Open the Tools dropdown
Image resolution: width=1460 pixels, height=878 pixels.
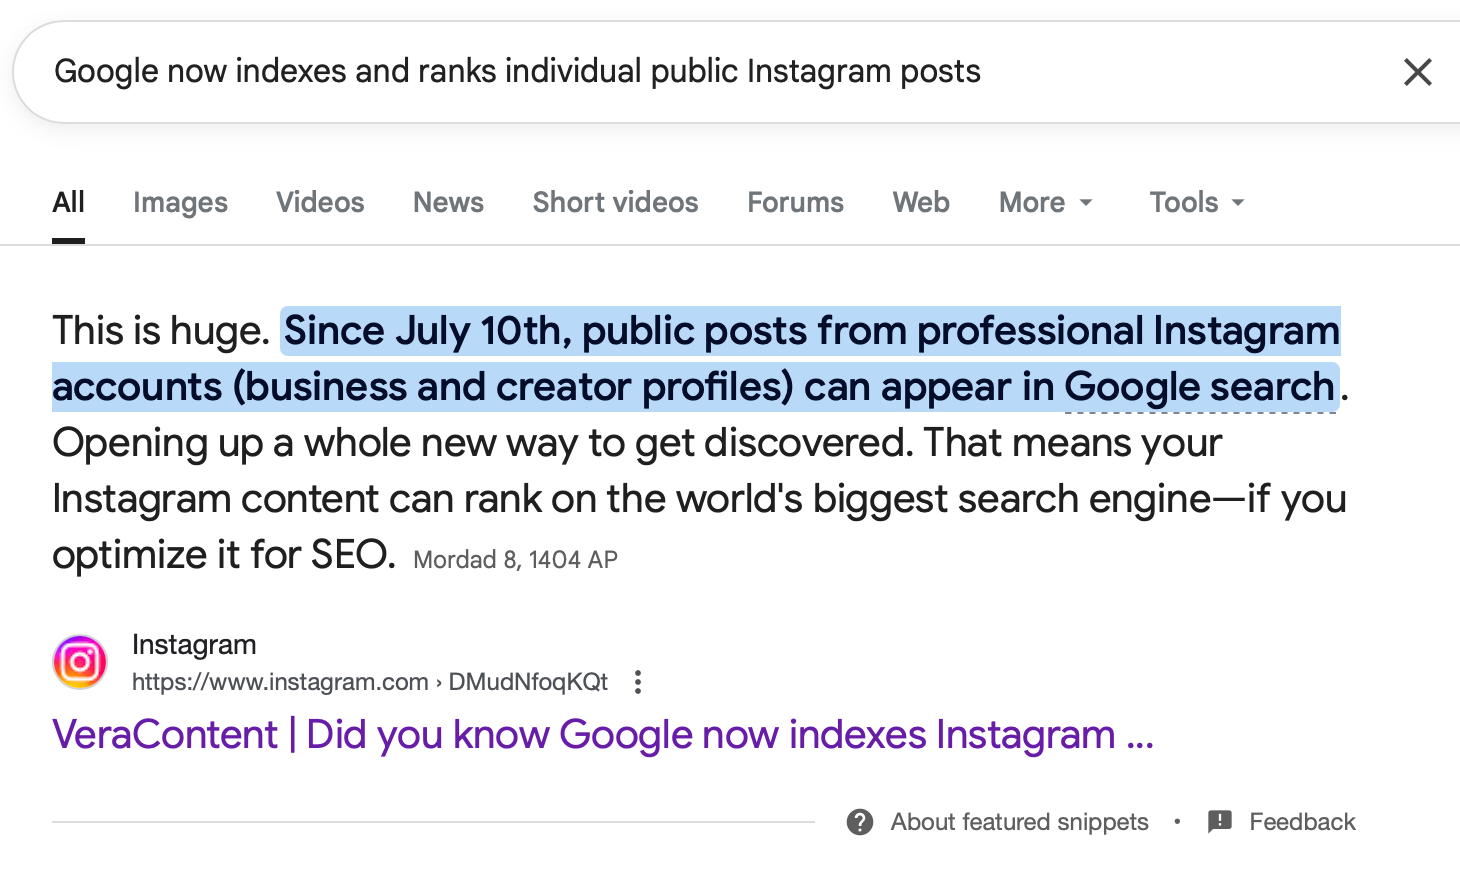click(1196, 203)
